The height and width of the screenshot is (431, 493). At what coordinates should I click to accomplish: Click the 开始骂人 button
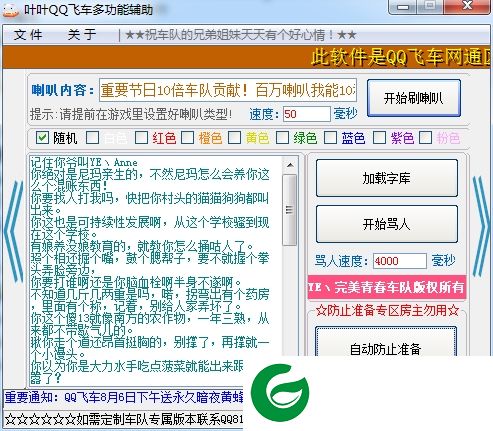pos(386,224)
